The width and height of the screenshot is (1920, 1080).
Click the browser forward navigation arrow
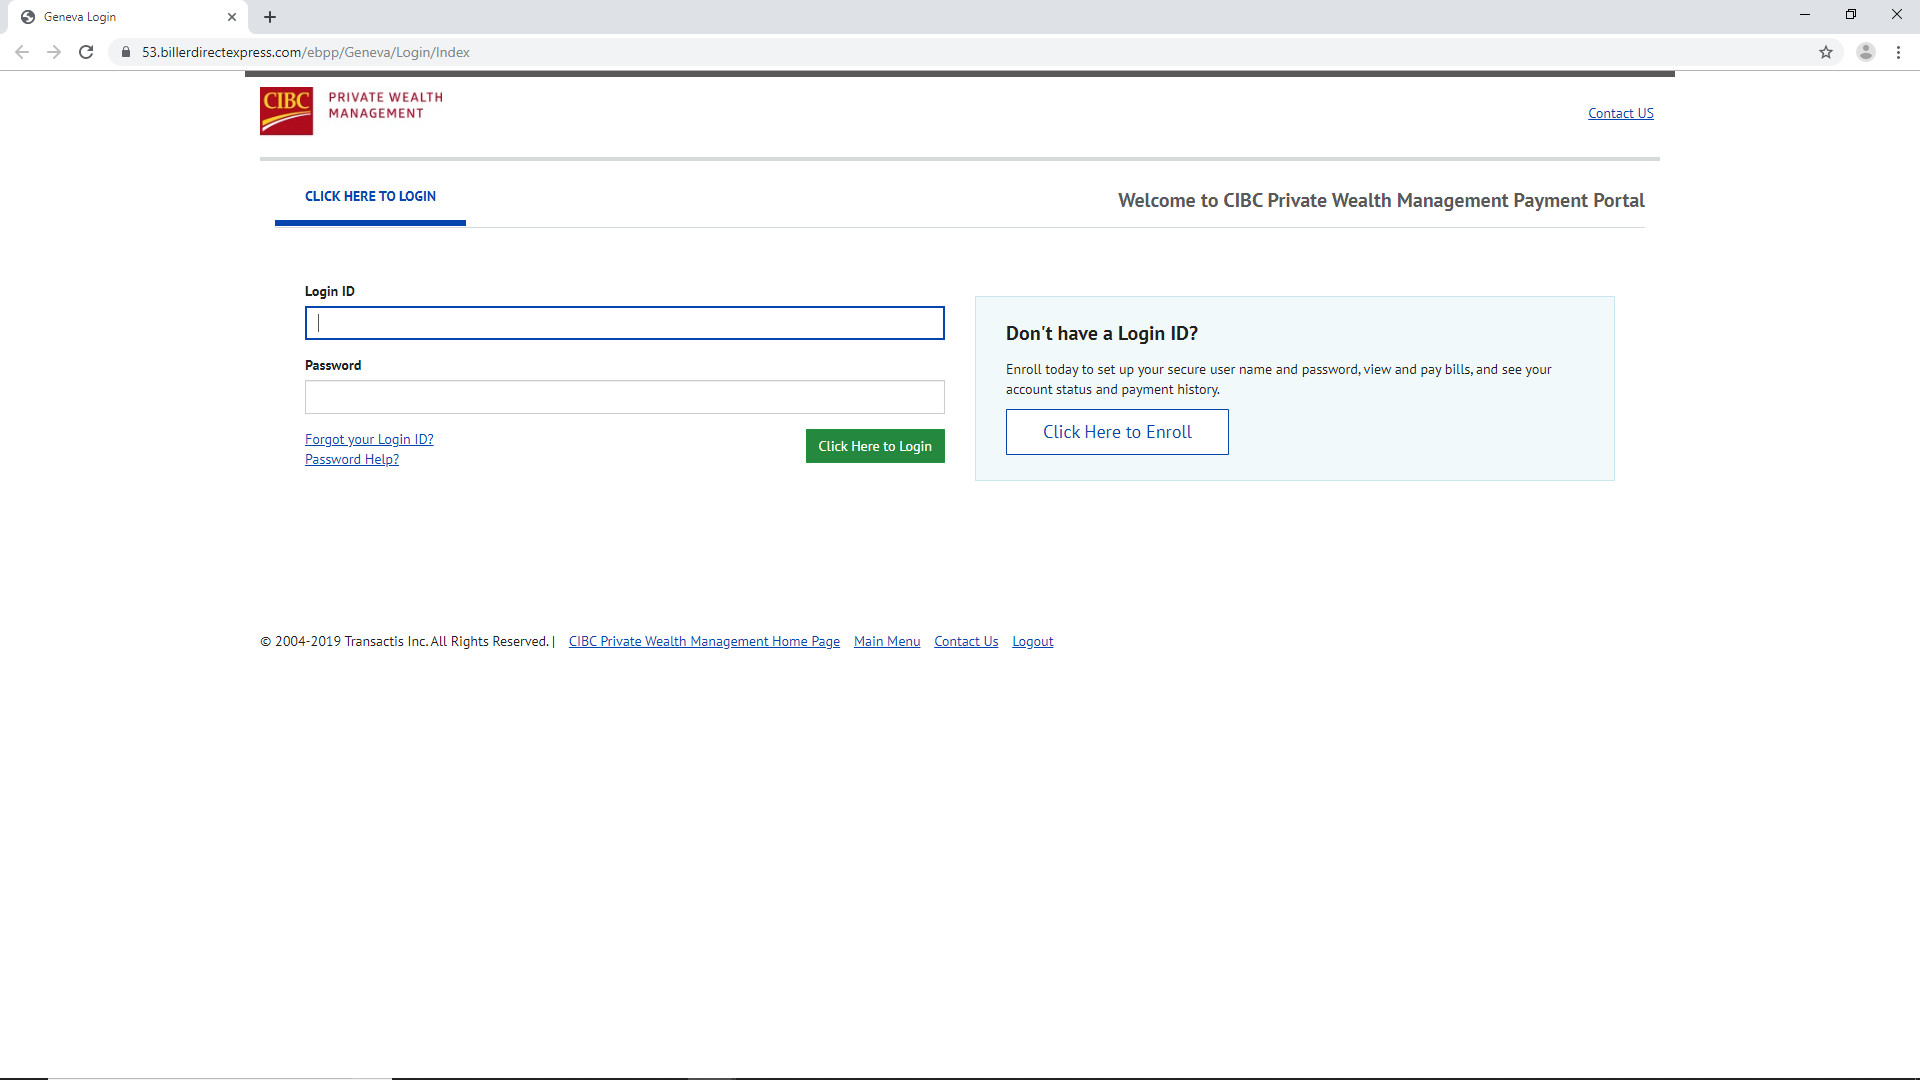pos(53,51)
